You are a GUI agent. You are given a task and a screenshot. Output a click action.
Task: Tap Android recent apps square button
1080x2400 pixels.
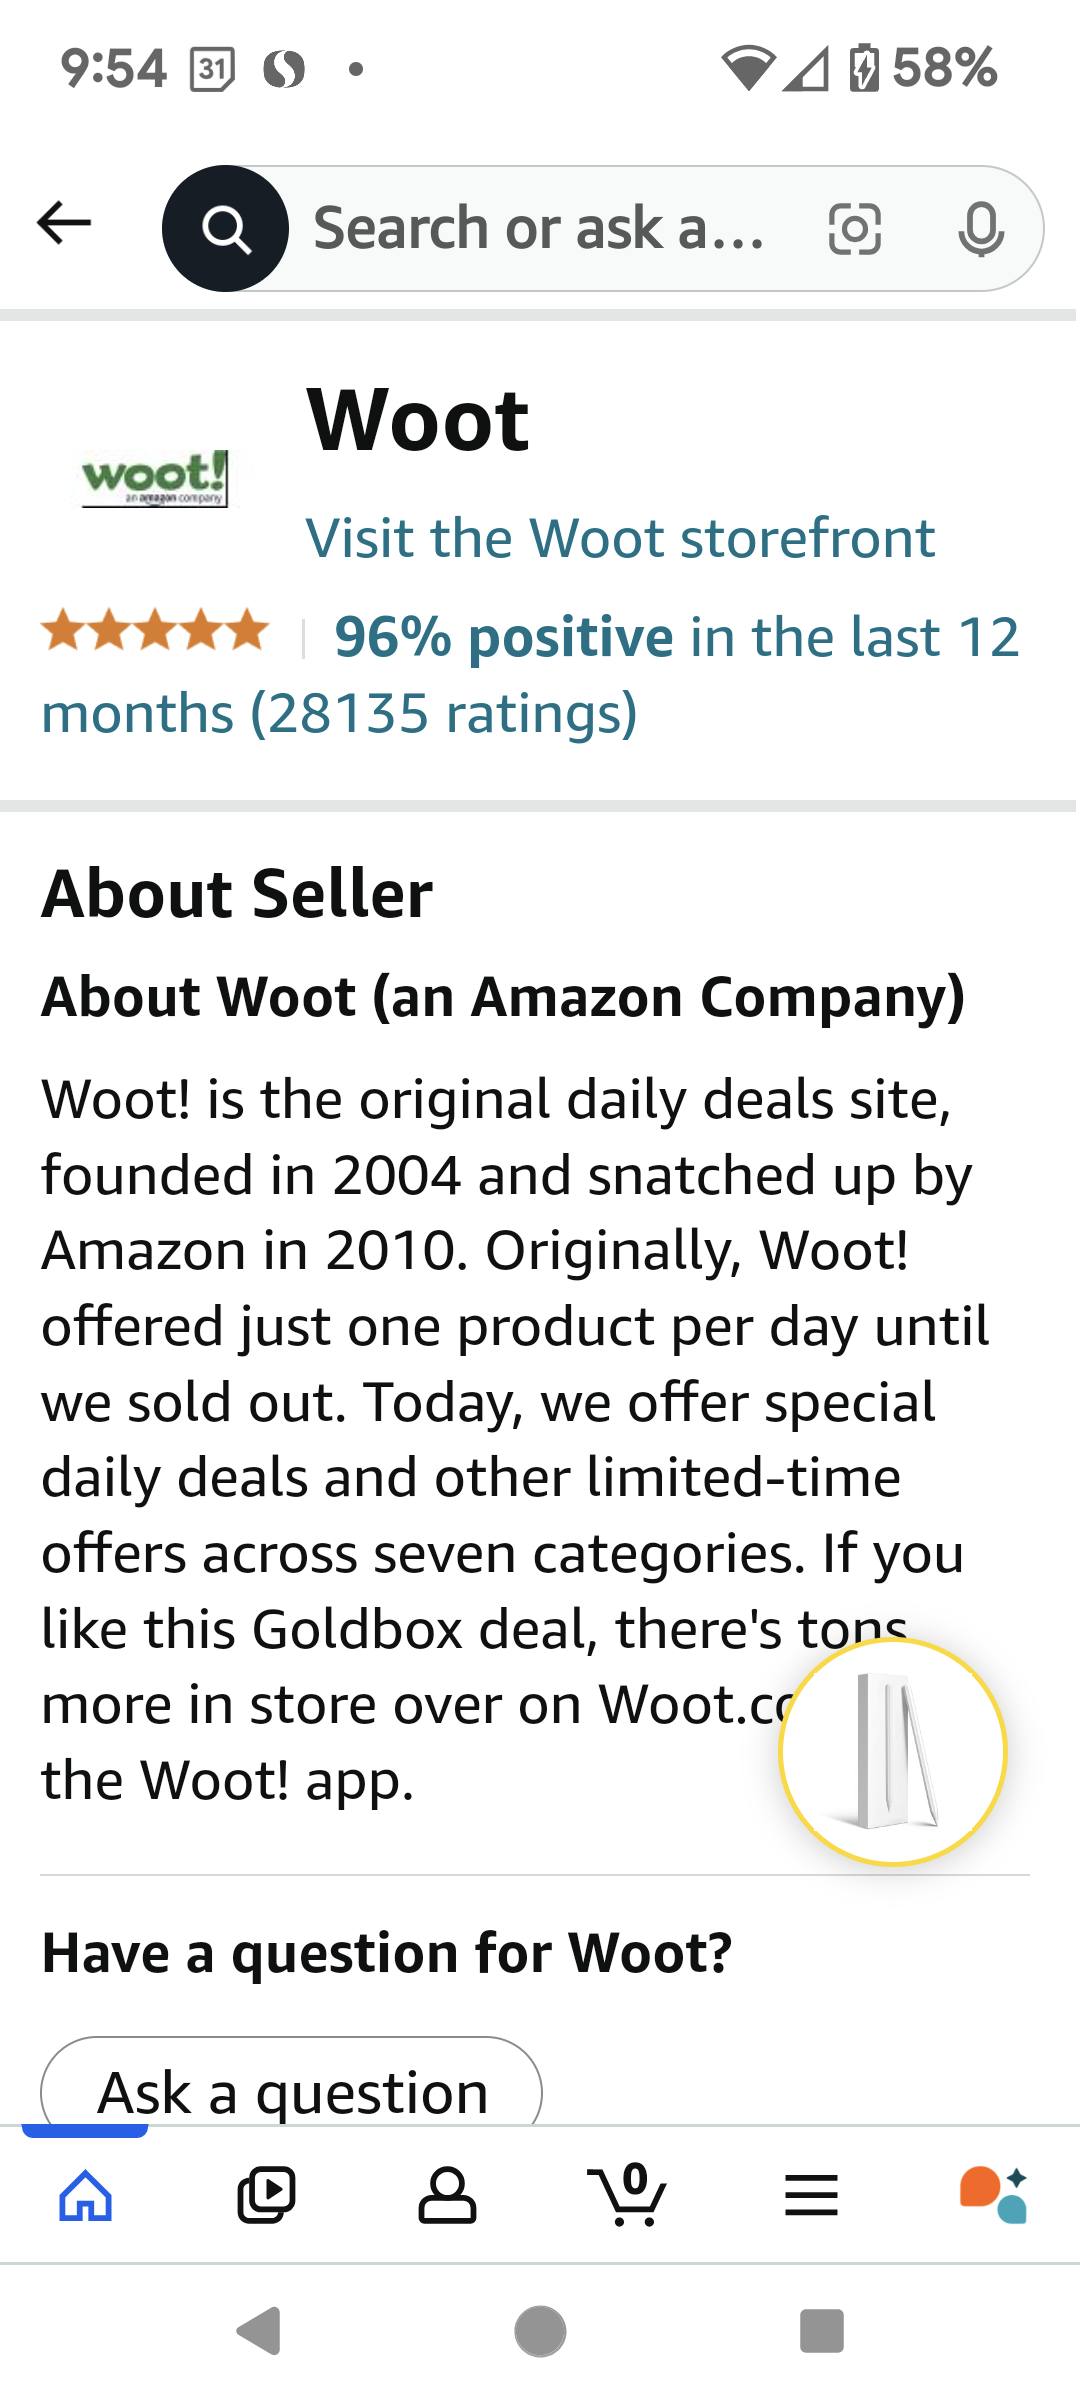pyautogui.click(x=822, y=2332)
